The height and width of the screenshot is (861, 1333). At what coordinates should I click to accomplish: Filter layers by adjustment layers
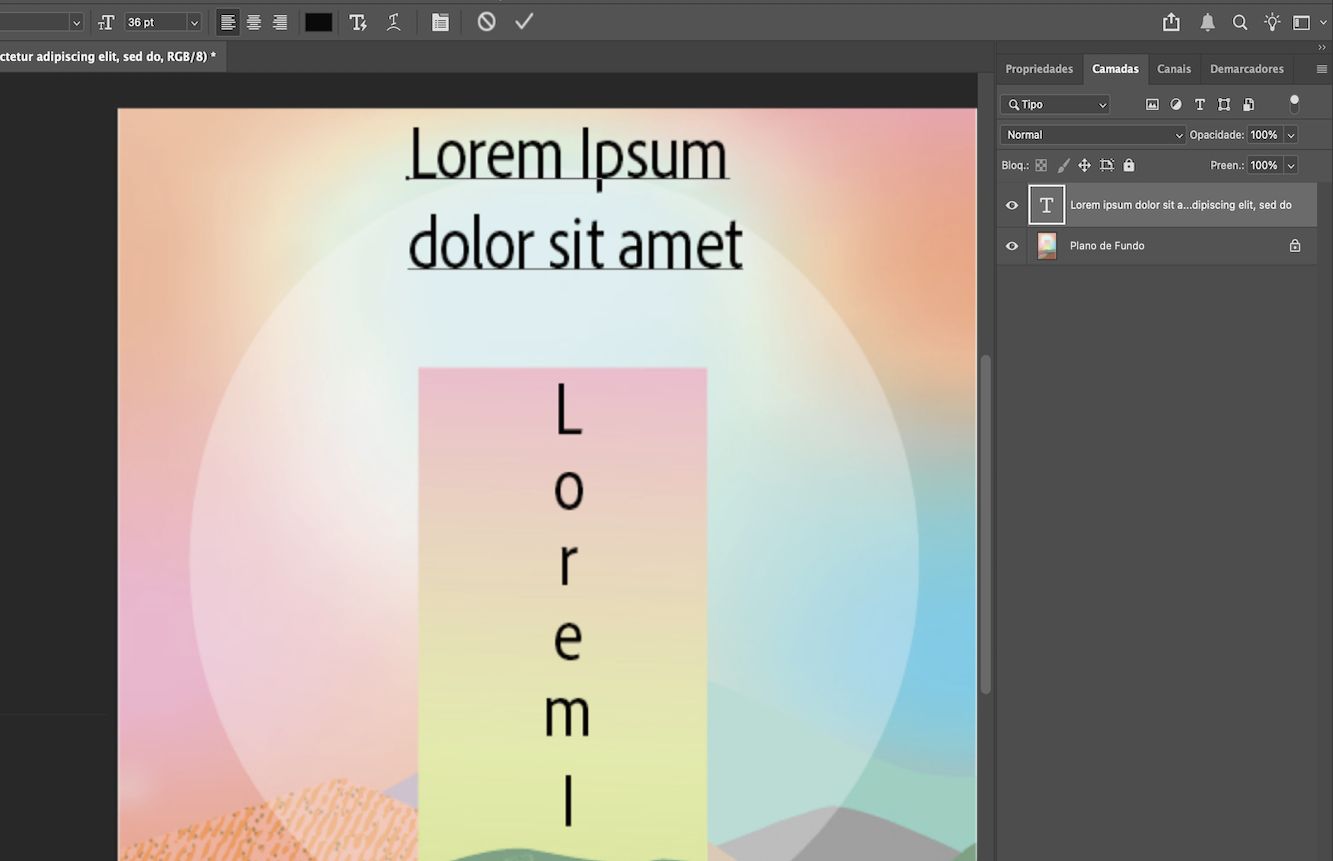(x=1176, y=104)
